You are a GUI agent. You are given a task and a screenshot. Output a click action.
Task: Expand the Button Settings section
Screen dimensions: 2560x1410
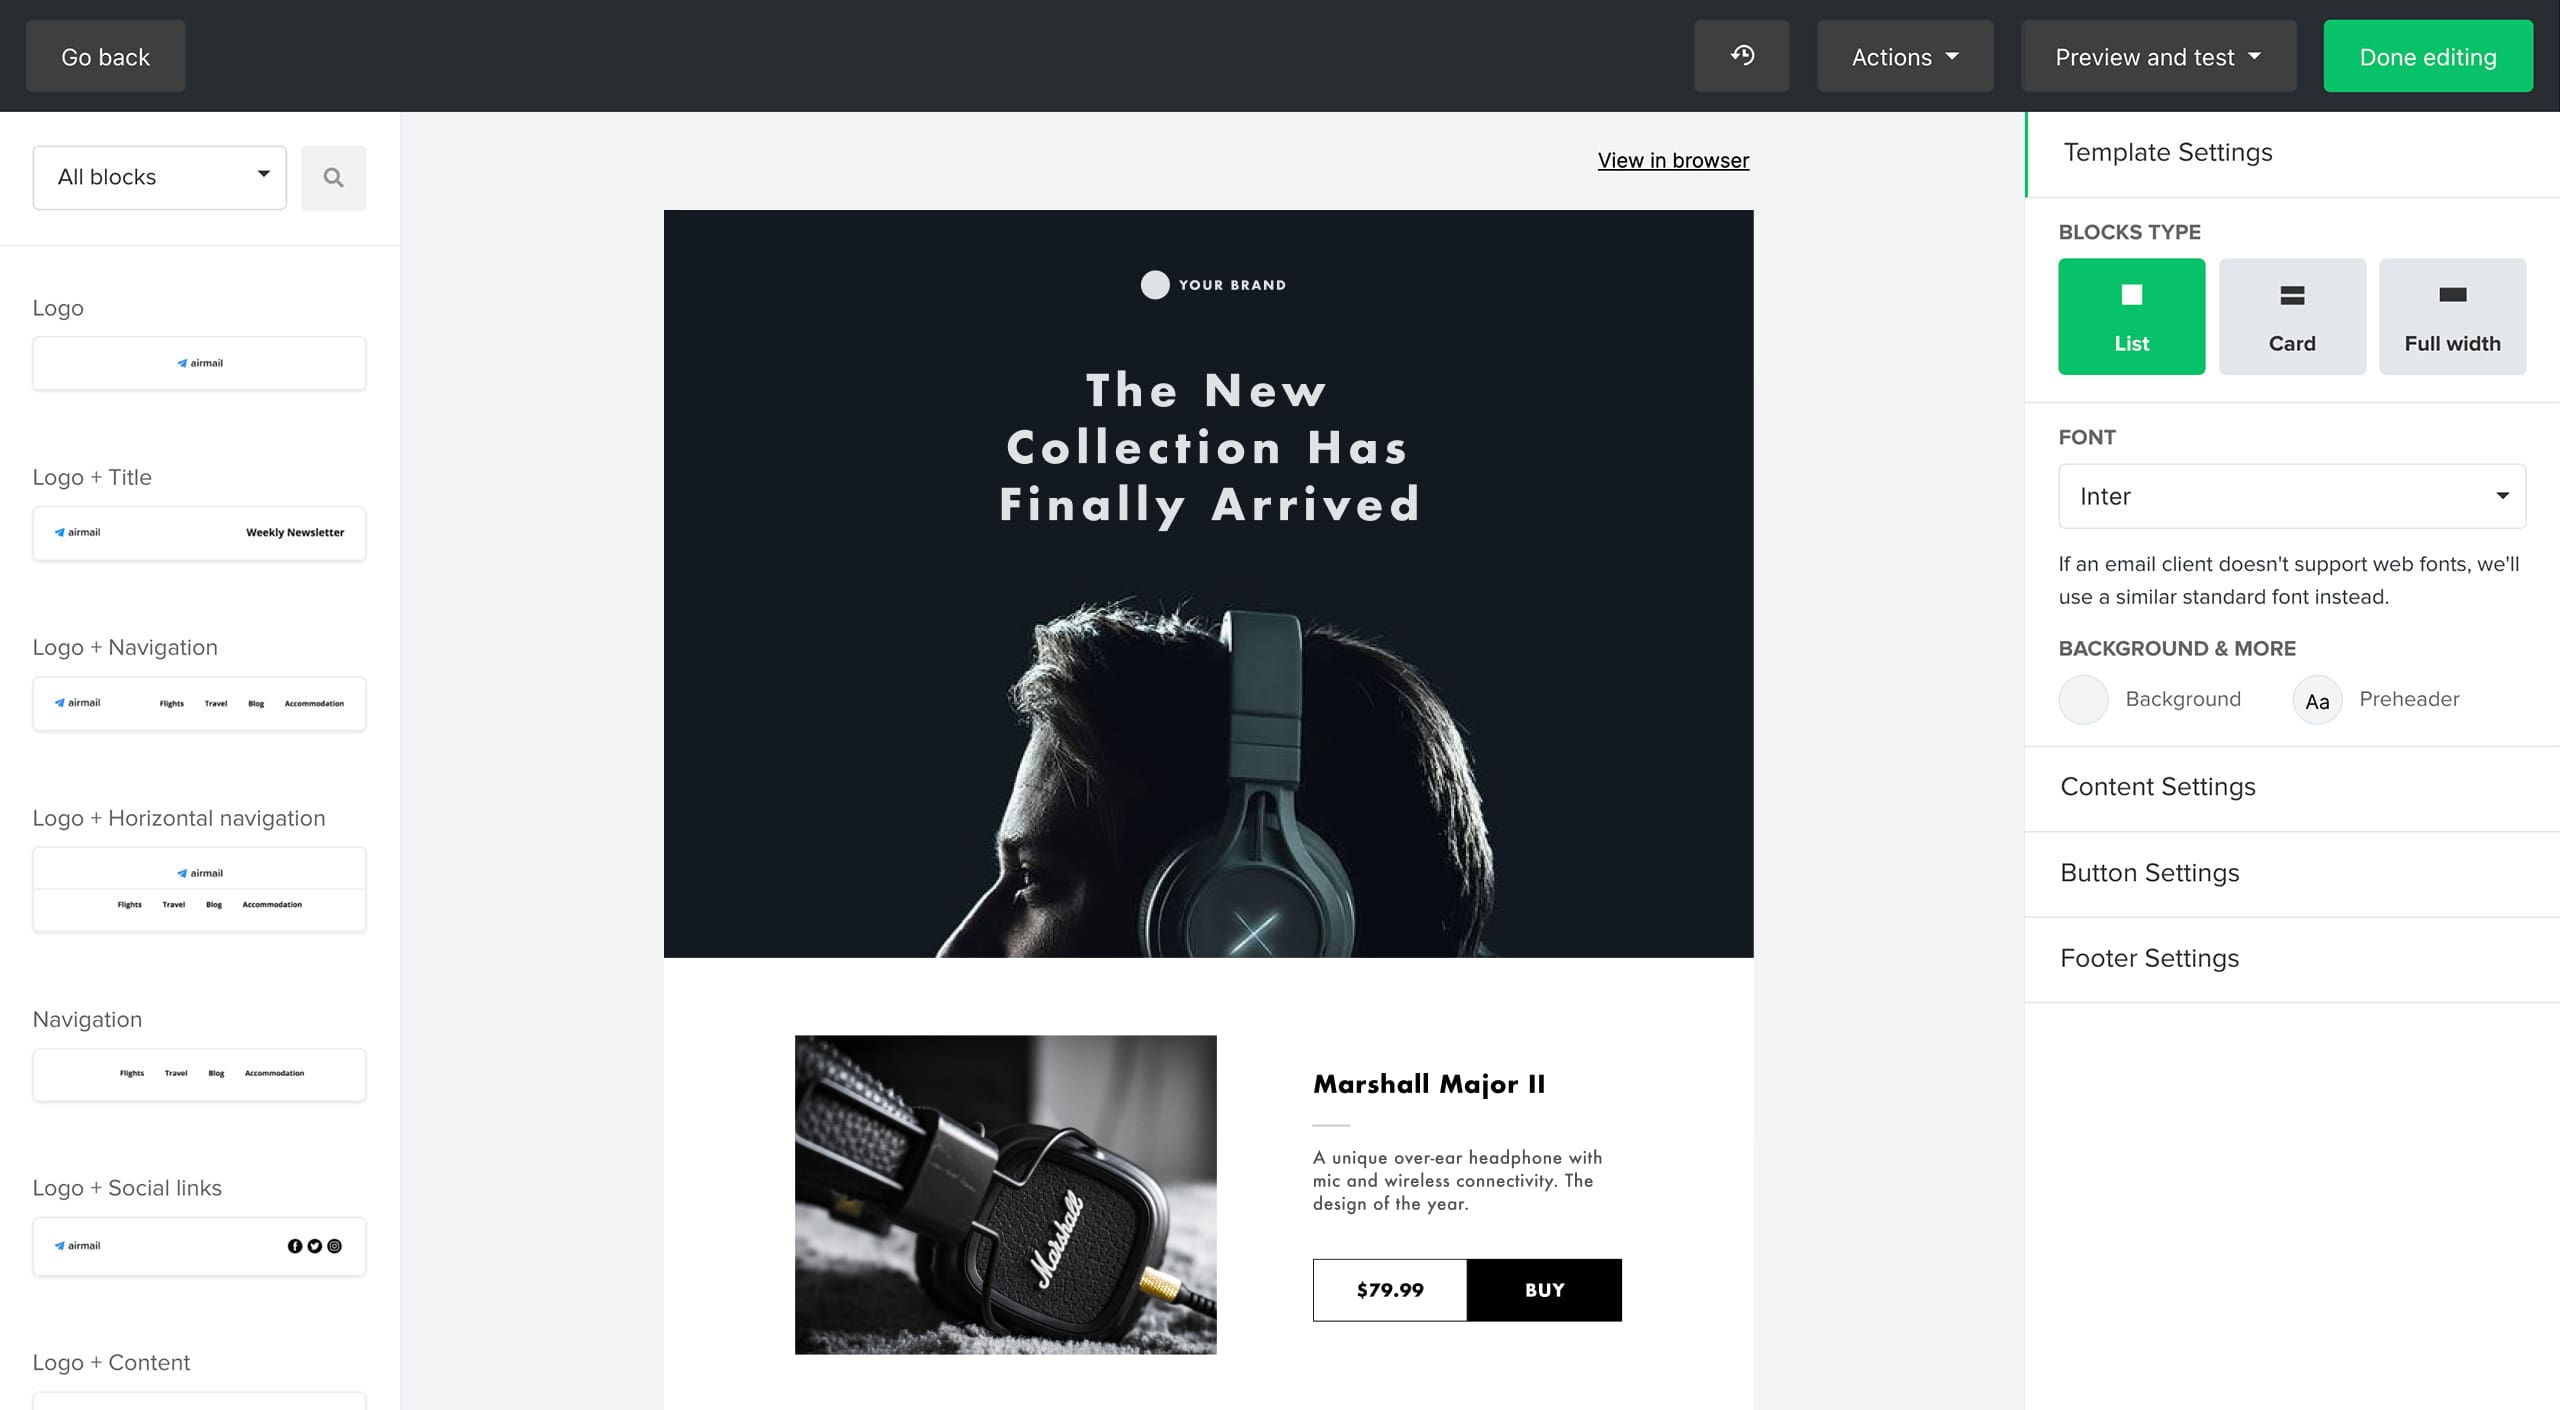pos(2149,872)
